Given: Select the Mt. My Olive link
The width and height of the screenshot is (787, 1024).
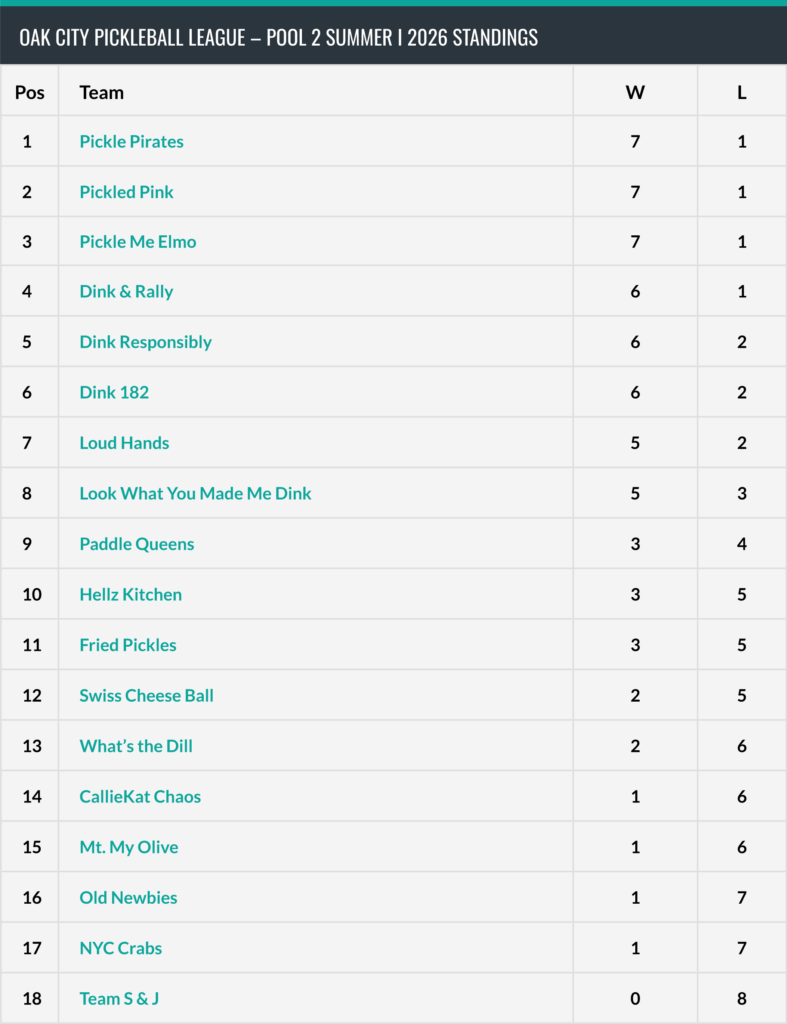Looking at the screenshot, I should click(x=129, y=847).
